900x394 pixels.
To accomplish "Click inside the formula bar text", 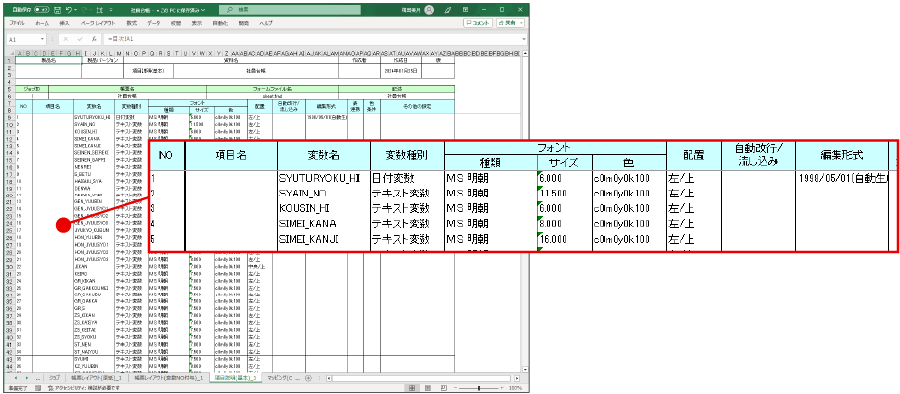I will (312, 39).
